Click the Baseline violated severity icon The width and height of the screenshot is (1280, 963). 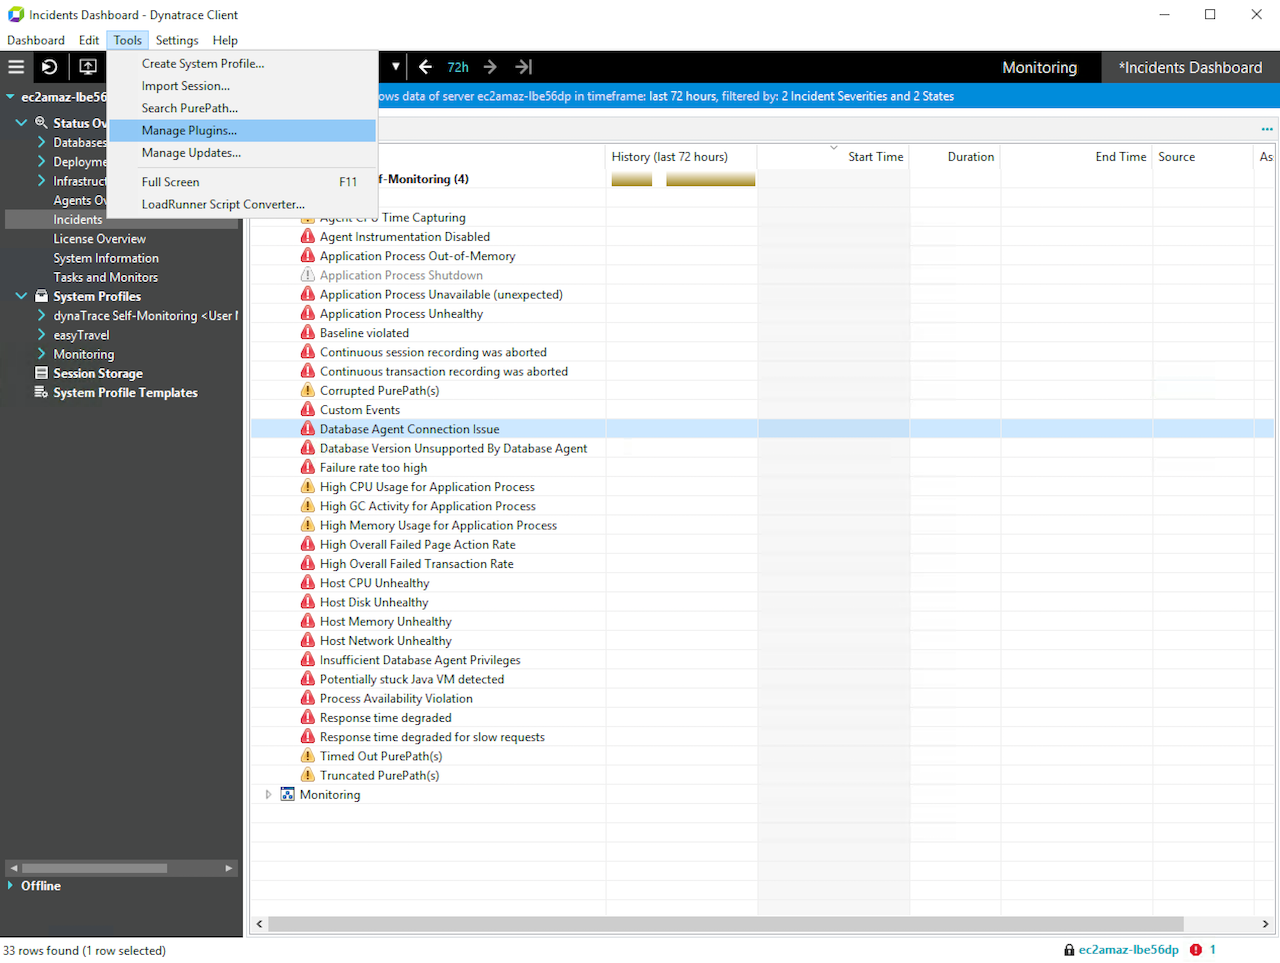pos(308,332)
